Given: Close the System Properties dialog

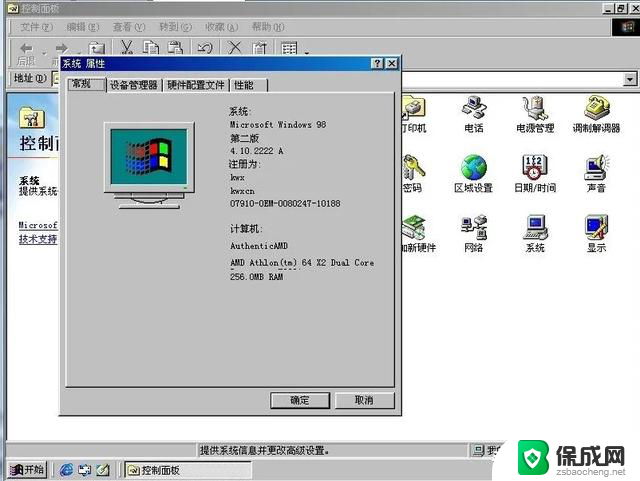Looking at the screenshot, I should coord(392,63).
